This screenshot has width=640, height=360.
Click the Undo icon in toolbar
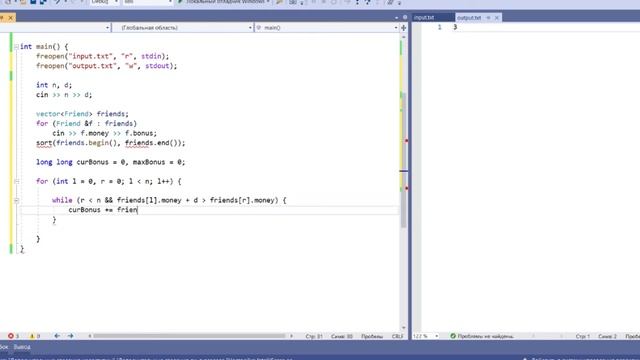pos(57,2)
